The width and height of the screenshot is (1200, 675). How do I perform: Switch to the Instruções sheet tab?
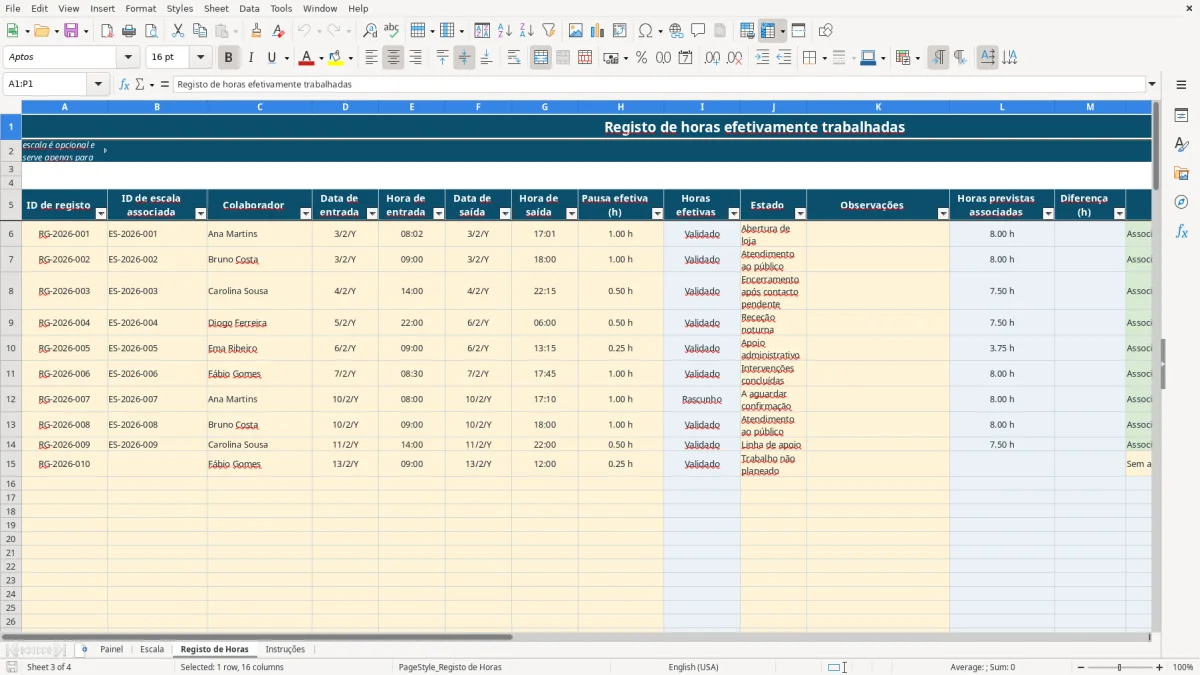(x=285, y=649)
